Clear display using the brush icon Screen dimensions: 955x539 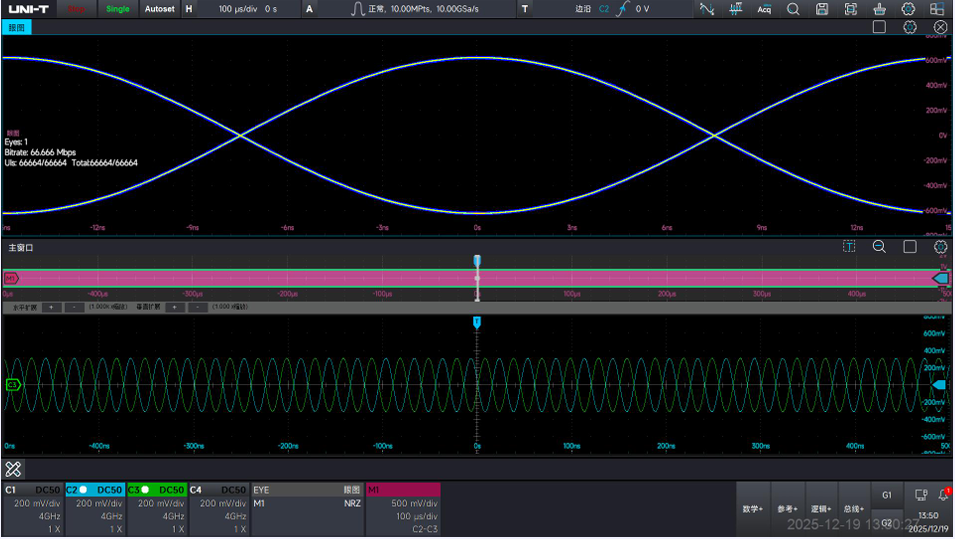tap(879, 9)
